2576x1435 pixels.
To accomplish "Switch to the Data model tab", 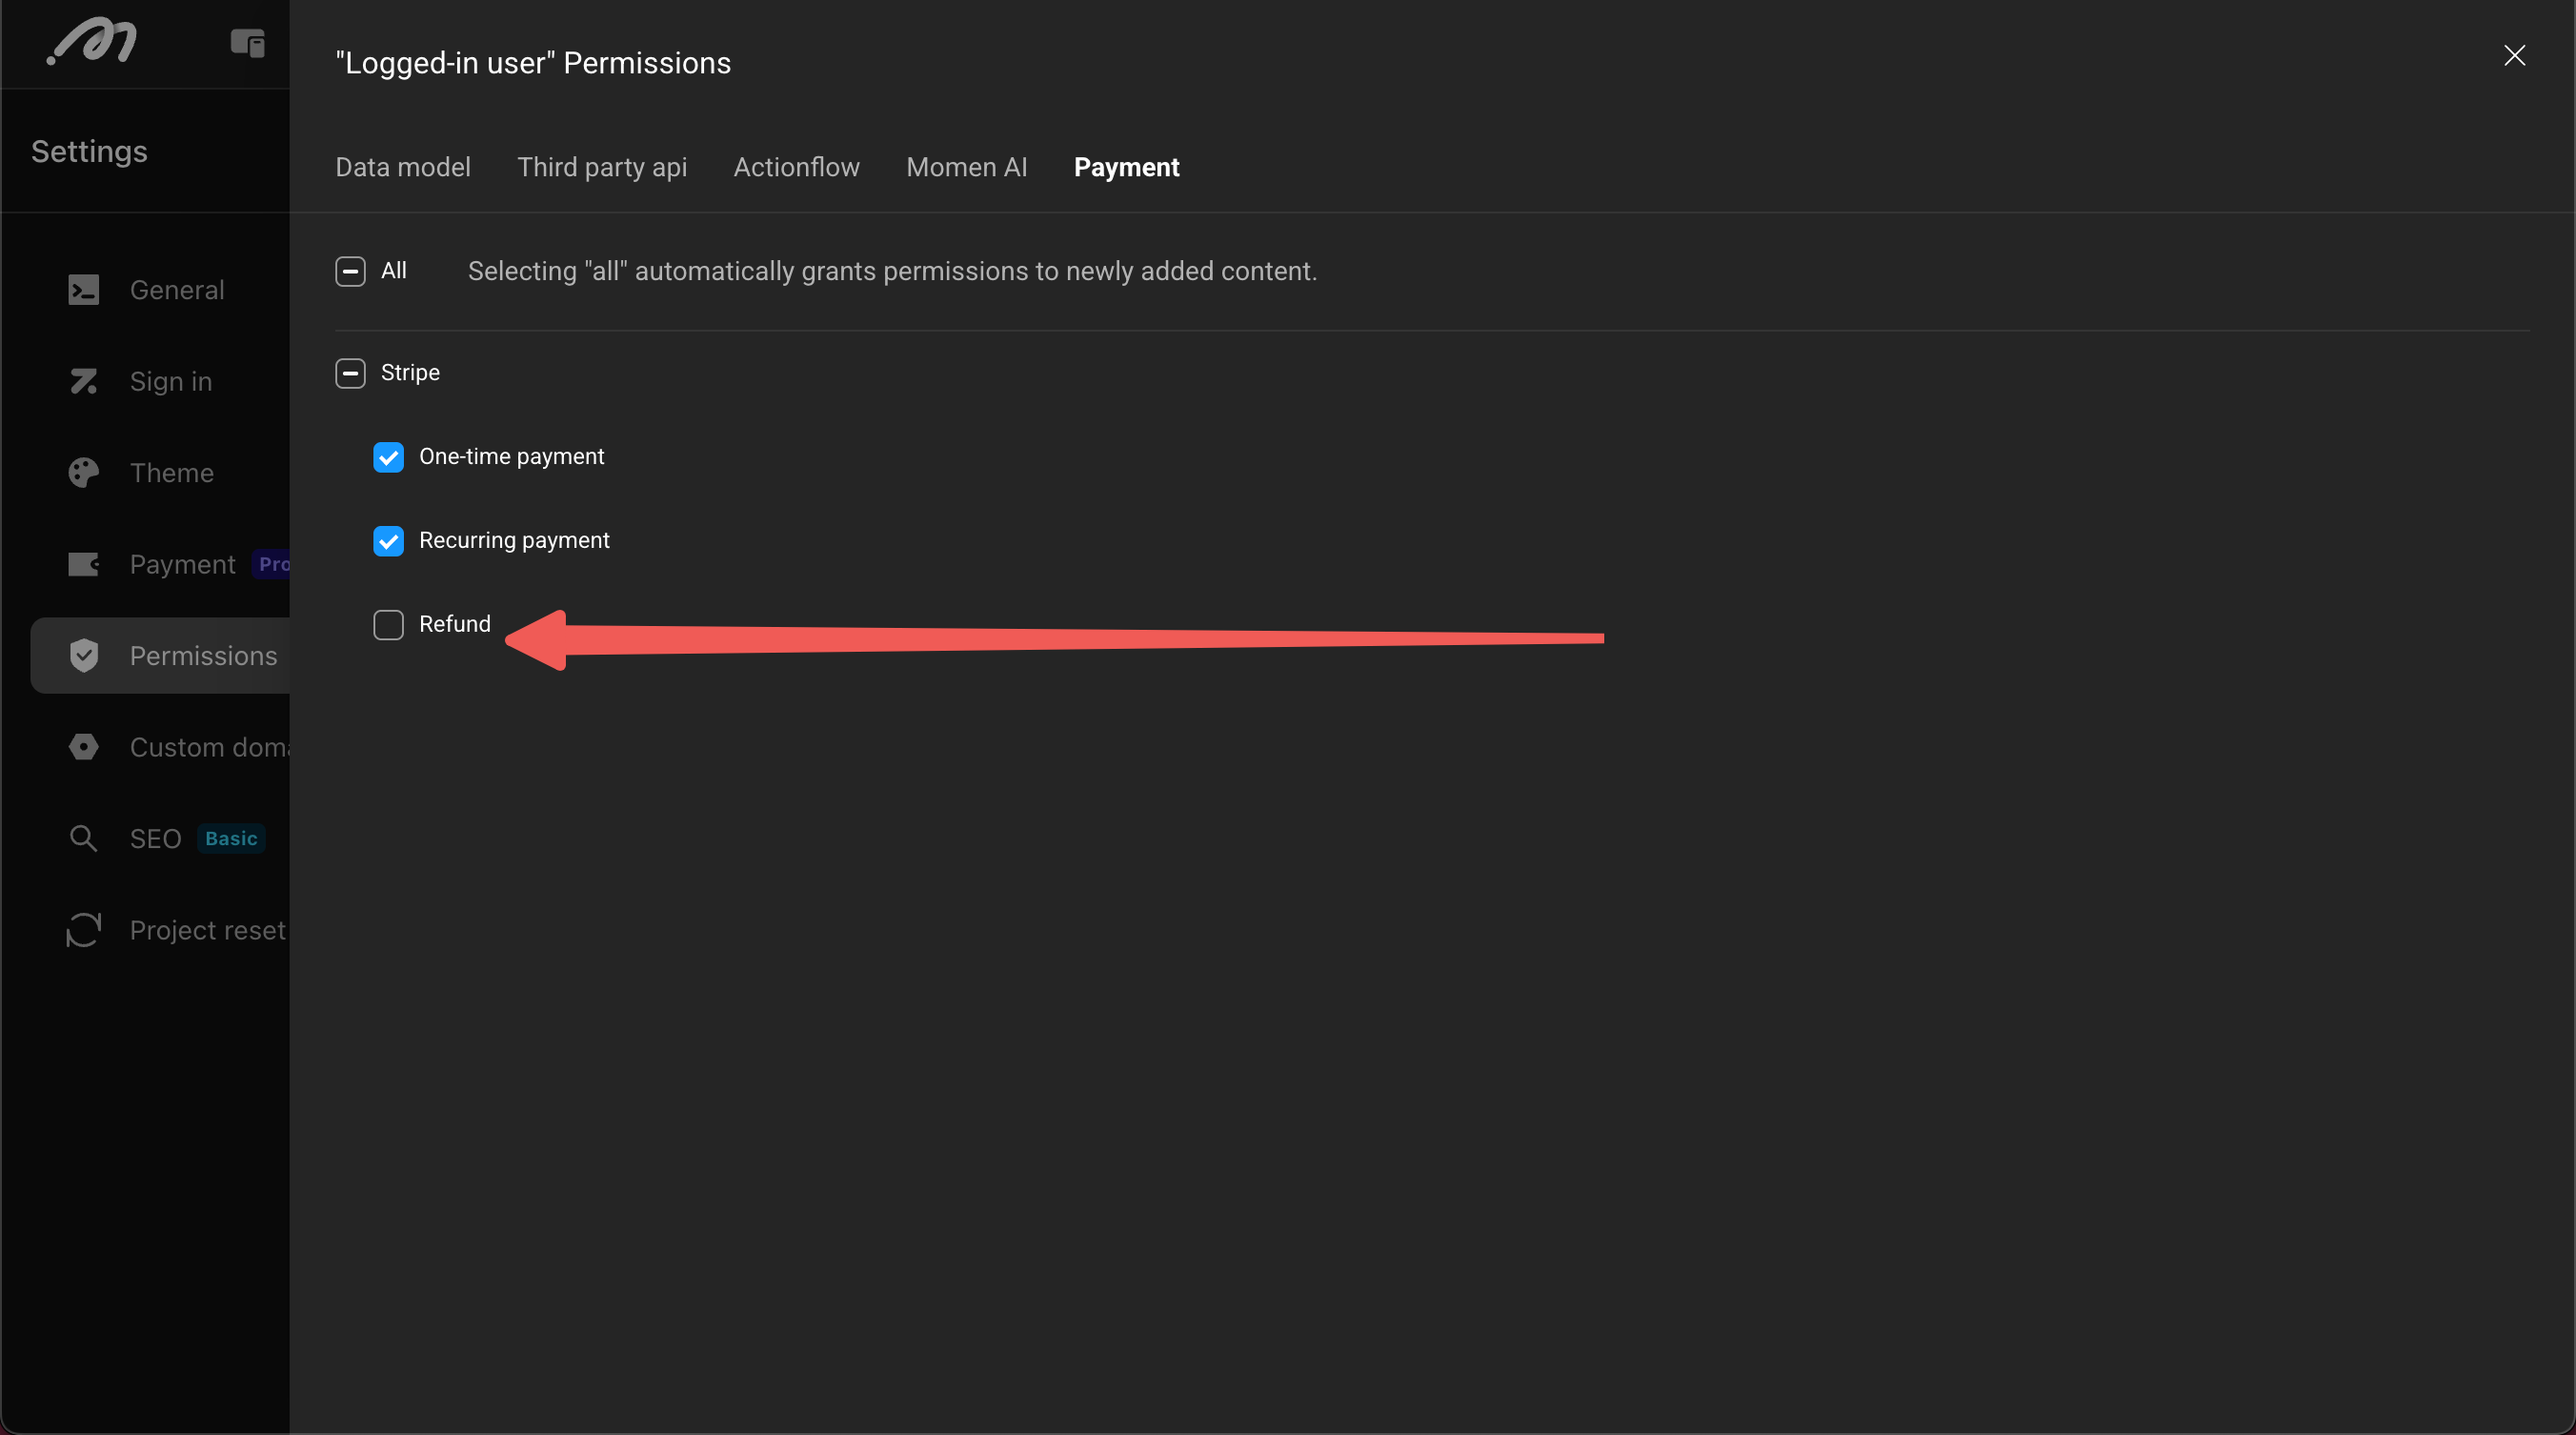I will coord(402,167).
